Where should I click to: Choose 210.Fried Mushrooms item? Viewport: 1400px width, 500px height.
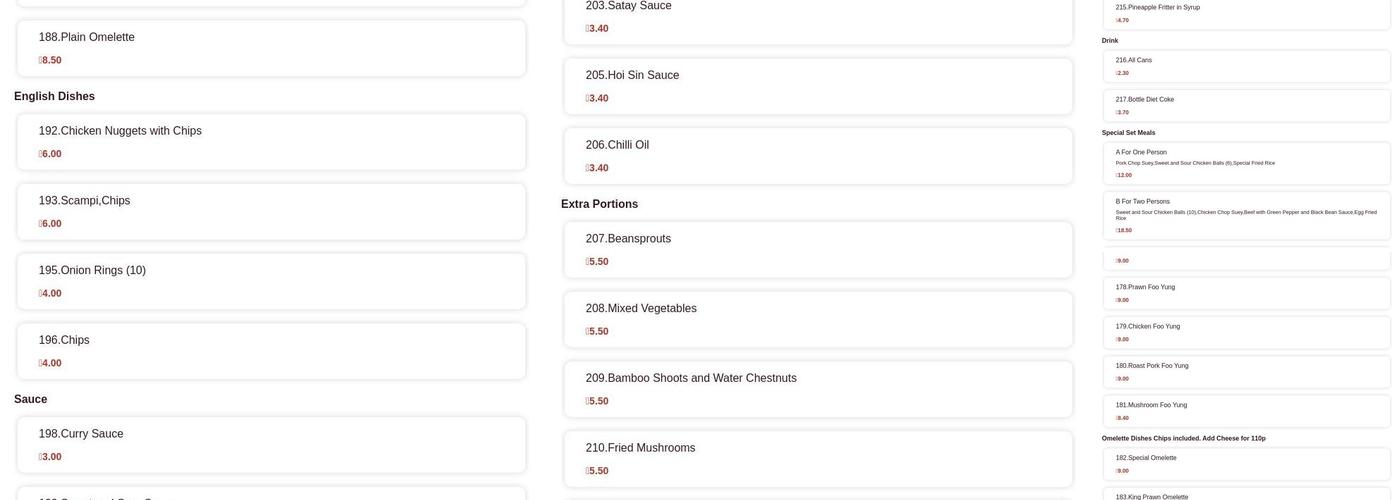coord(818,460)
